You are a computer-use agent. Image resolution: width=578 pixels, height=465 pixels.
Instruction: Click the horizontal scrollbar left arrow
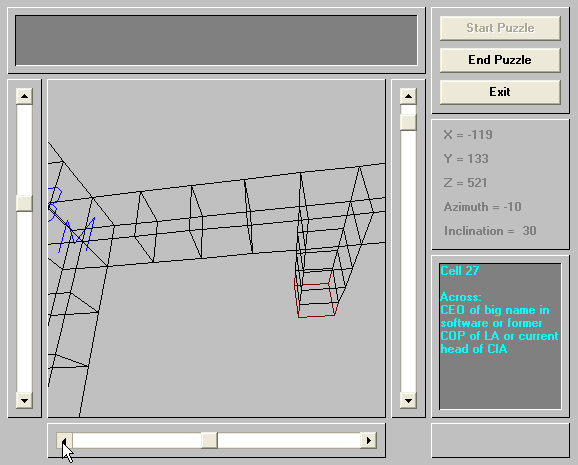tap(64, 441)
